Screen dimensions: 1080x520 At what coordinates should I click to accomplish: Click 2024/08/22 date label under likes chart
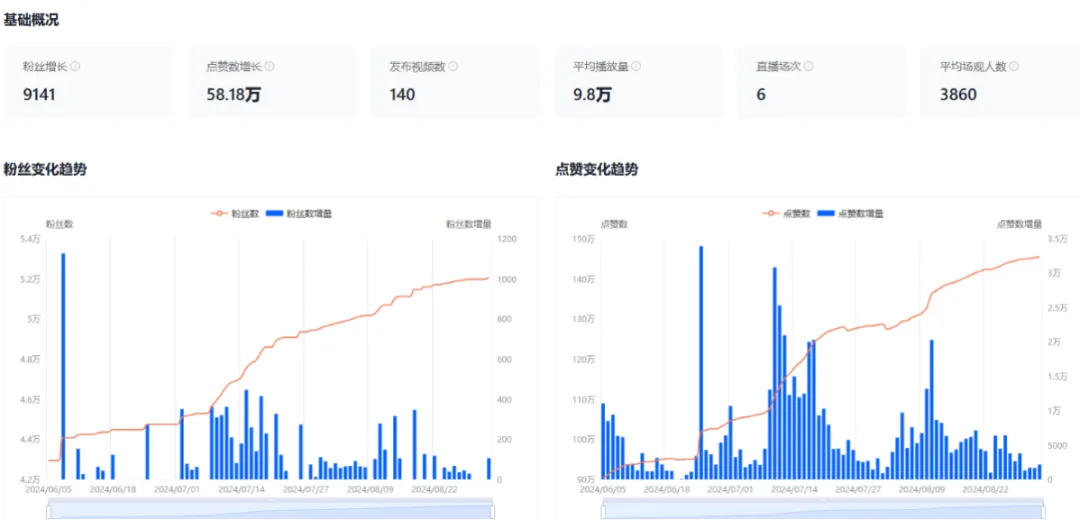click(984, 489)
